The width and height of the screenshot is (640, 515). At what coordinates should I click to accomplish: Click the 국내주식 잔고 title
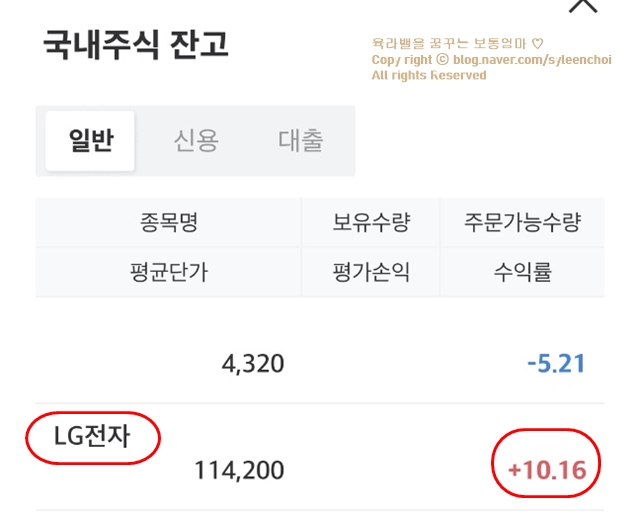pyautogui.click(x=136, y=46)
